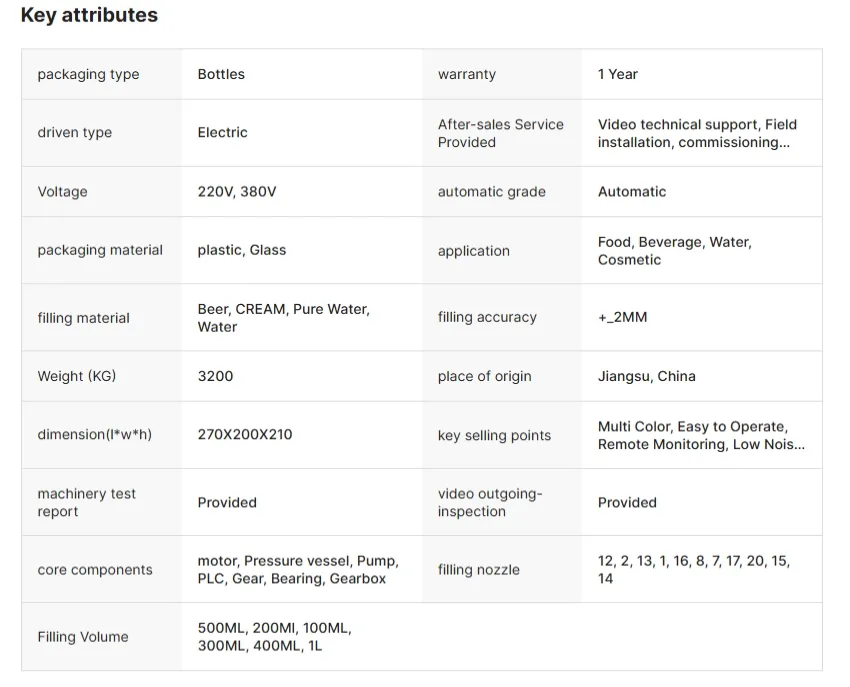Click the +_2MM filling accuracy value
This screenshot has width=850, height=687.
[622, 317]
